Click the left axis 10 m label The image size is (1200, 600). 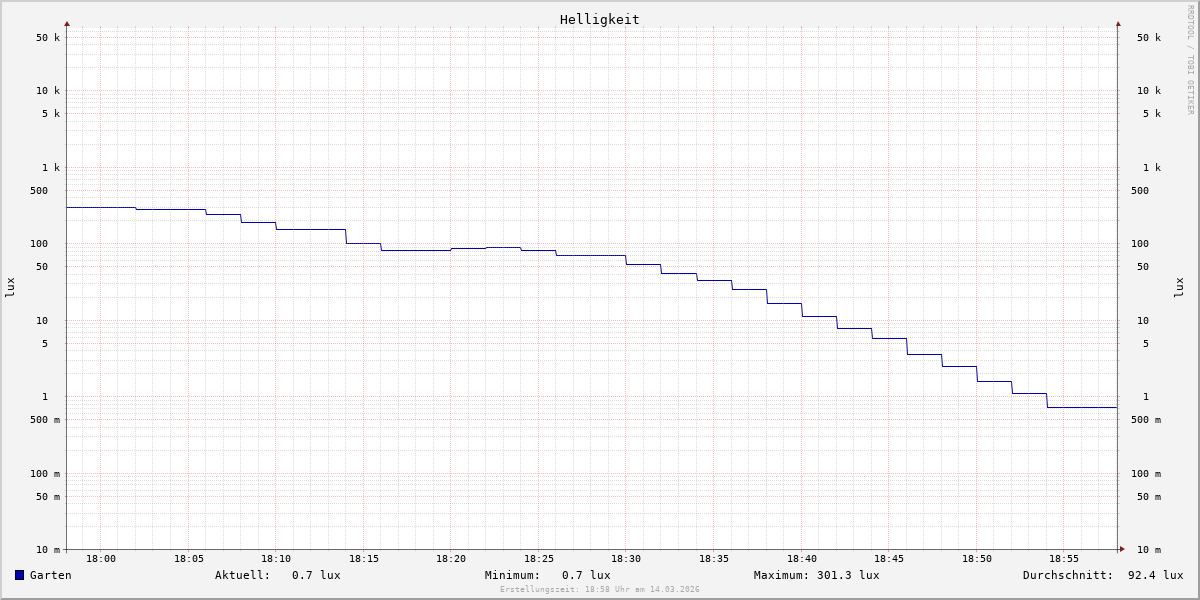(x=48, y=550)
